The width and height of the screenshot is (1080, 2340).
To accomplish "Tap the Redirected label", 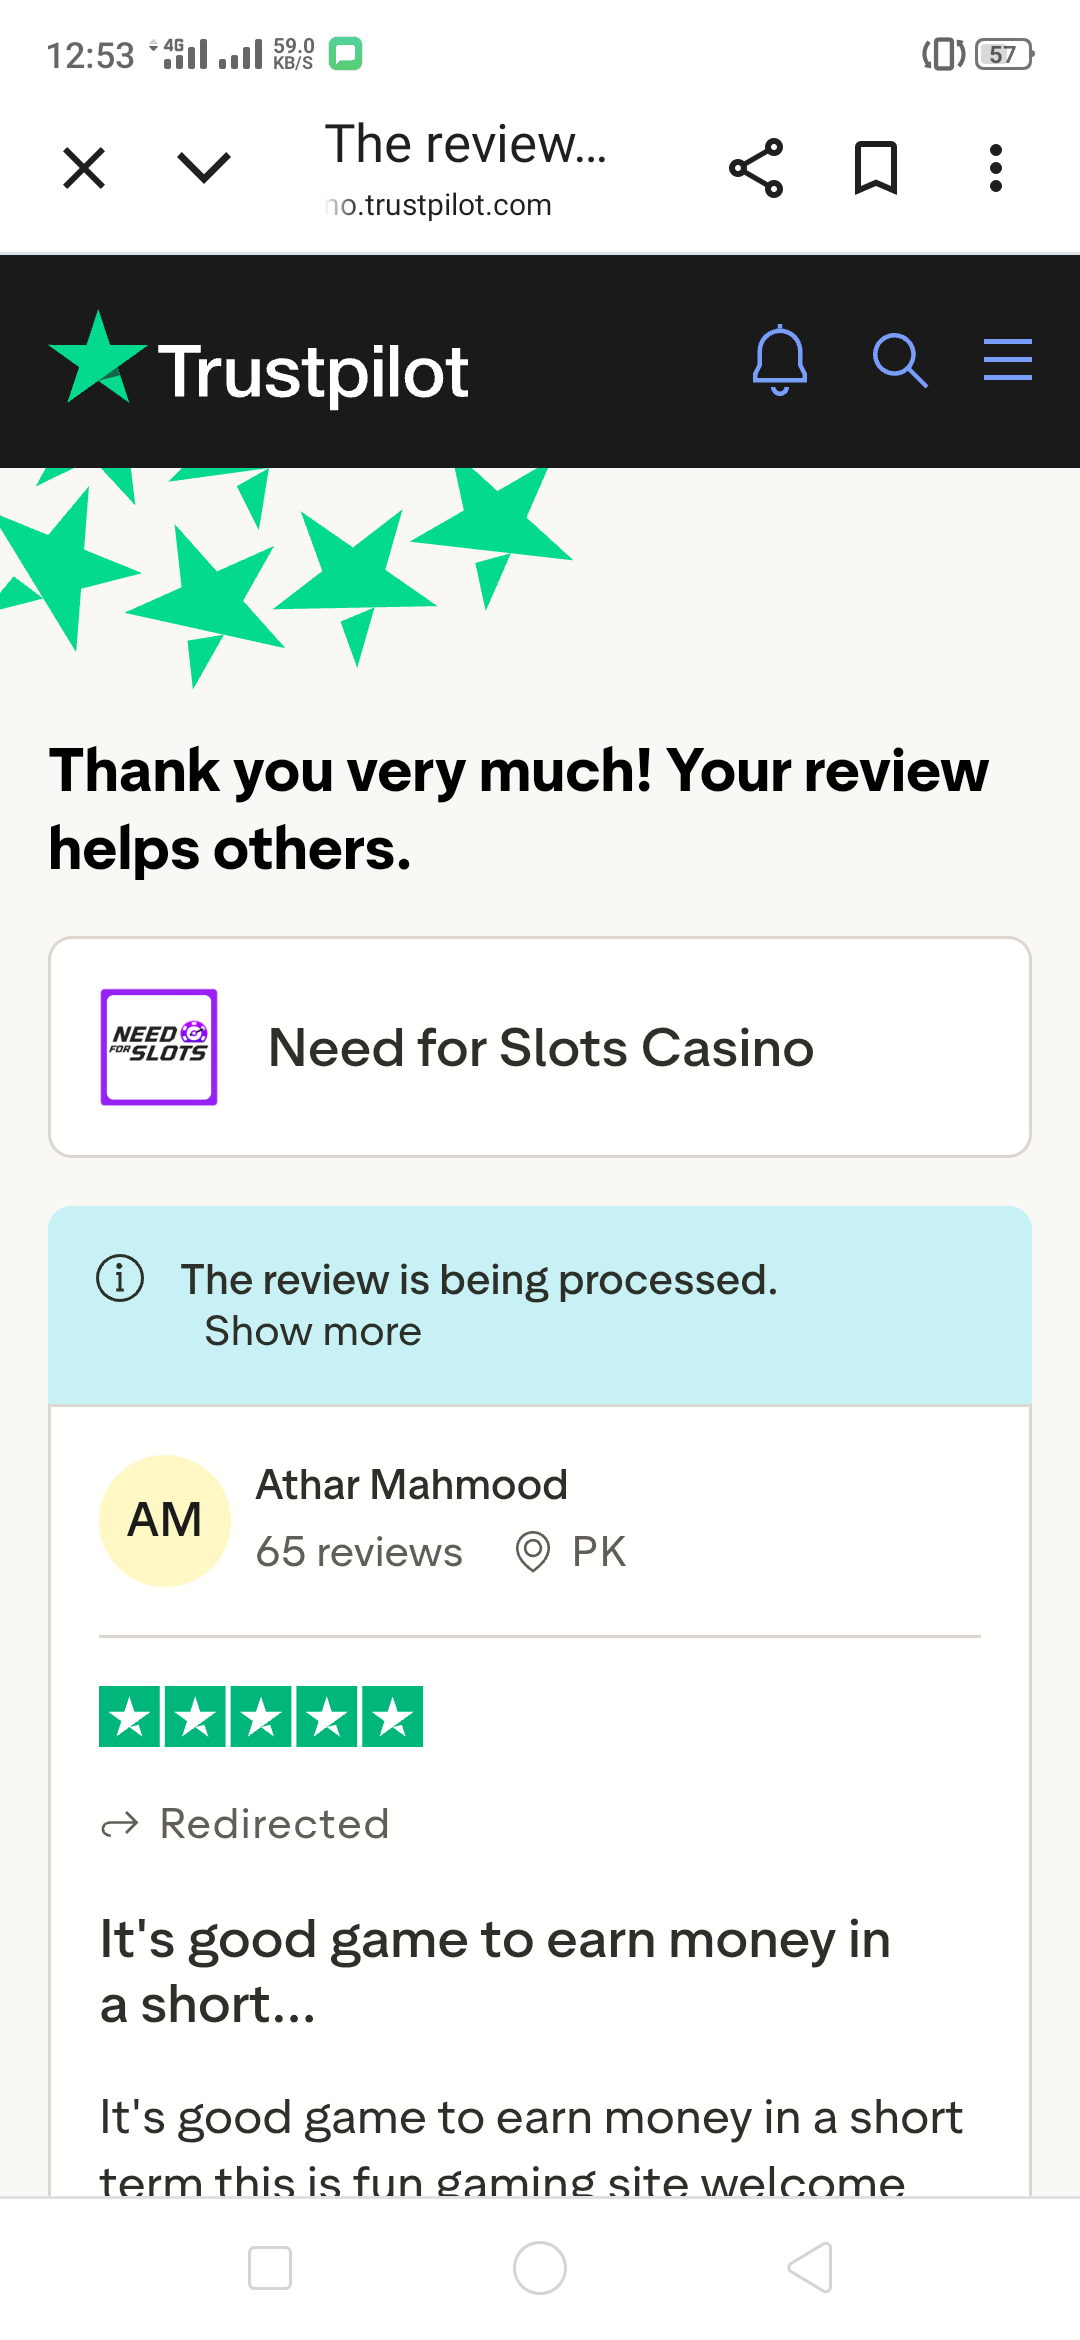I will (x=274, y=1824).
